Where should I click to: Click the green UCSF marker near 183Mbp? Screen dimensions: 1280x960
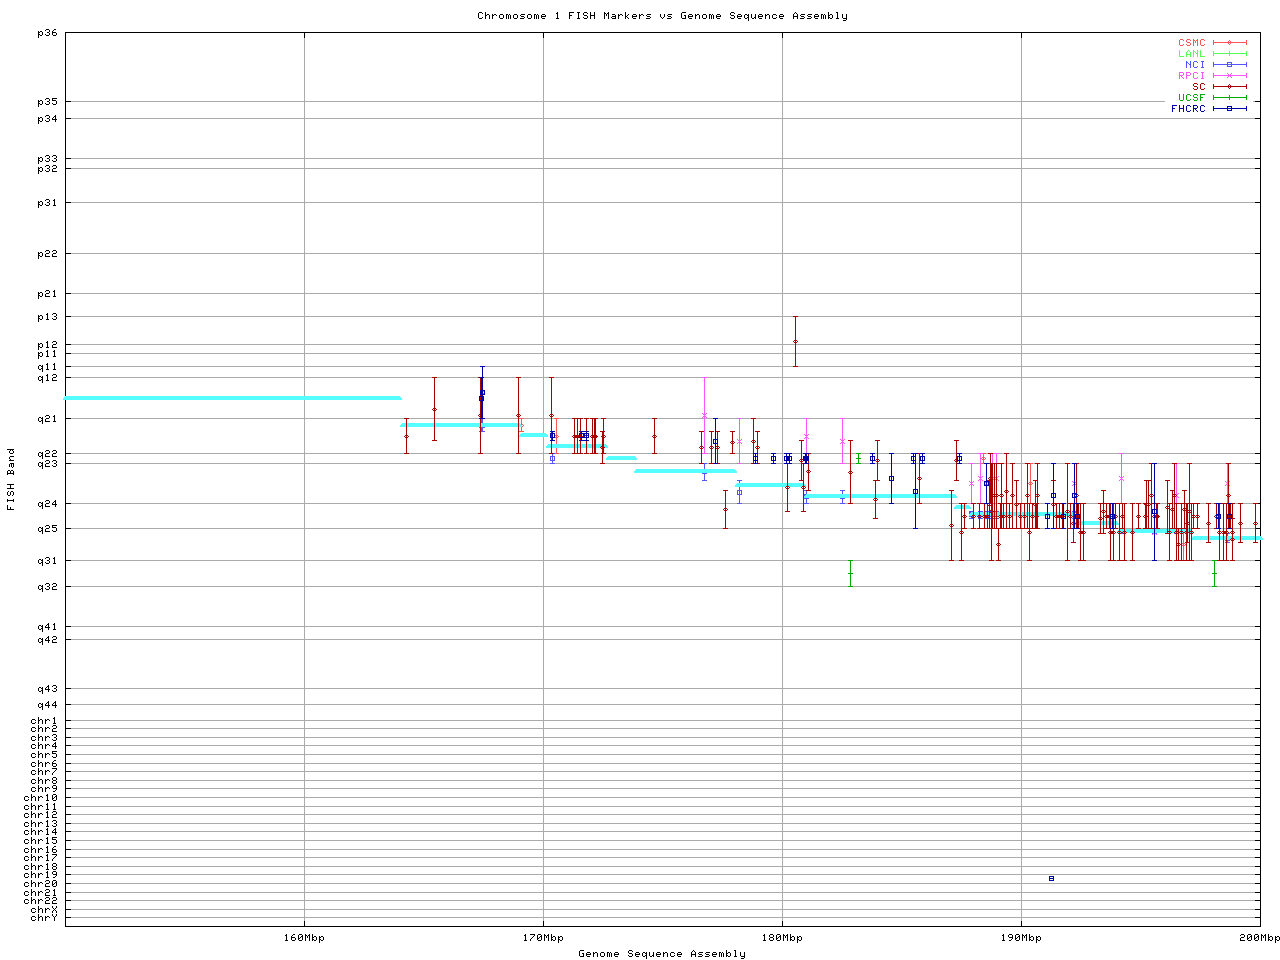click(850, 573)
